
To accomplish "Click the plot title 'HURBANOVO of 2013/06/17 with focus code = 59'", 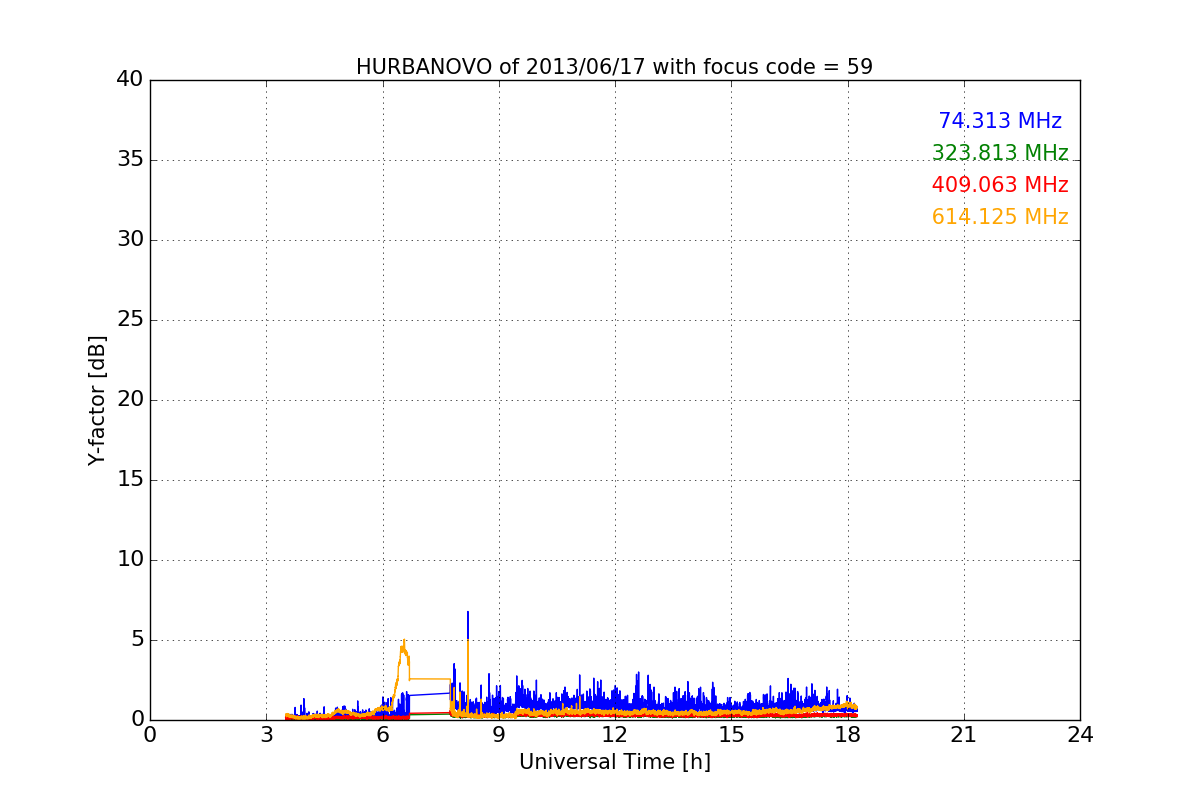I will [x=614, y=67].
